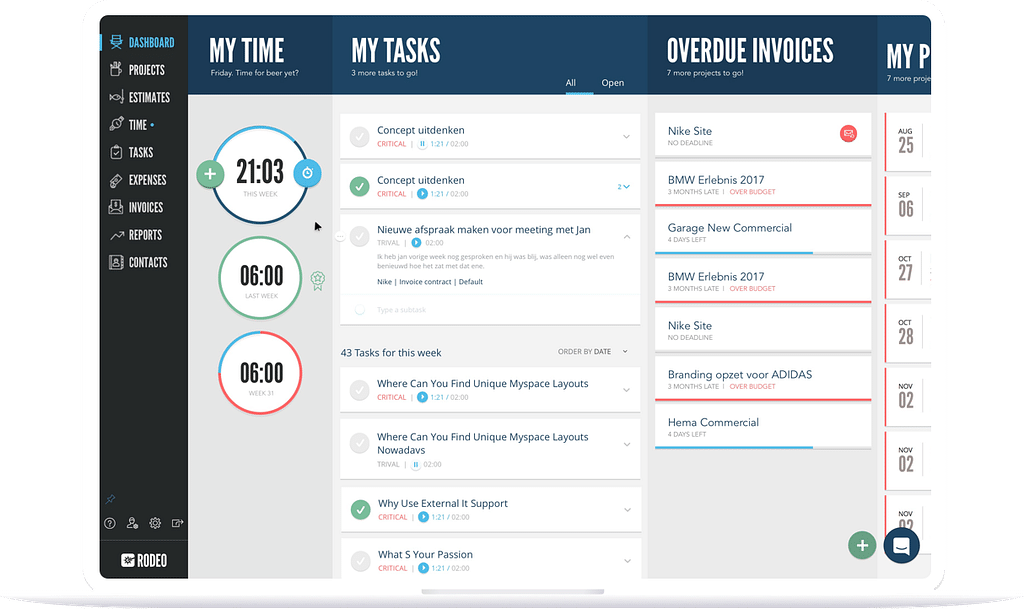The image size is (1024, 609).
Task: Uncheck the Why Use External It Support task
Action: pos(359,510)
